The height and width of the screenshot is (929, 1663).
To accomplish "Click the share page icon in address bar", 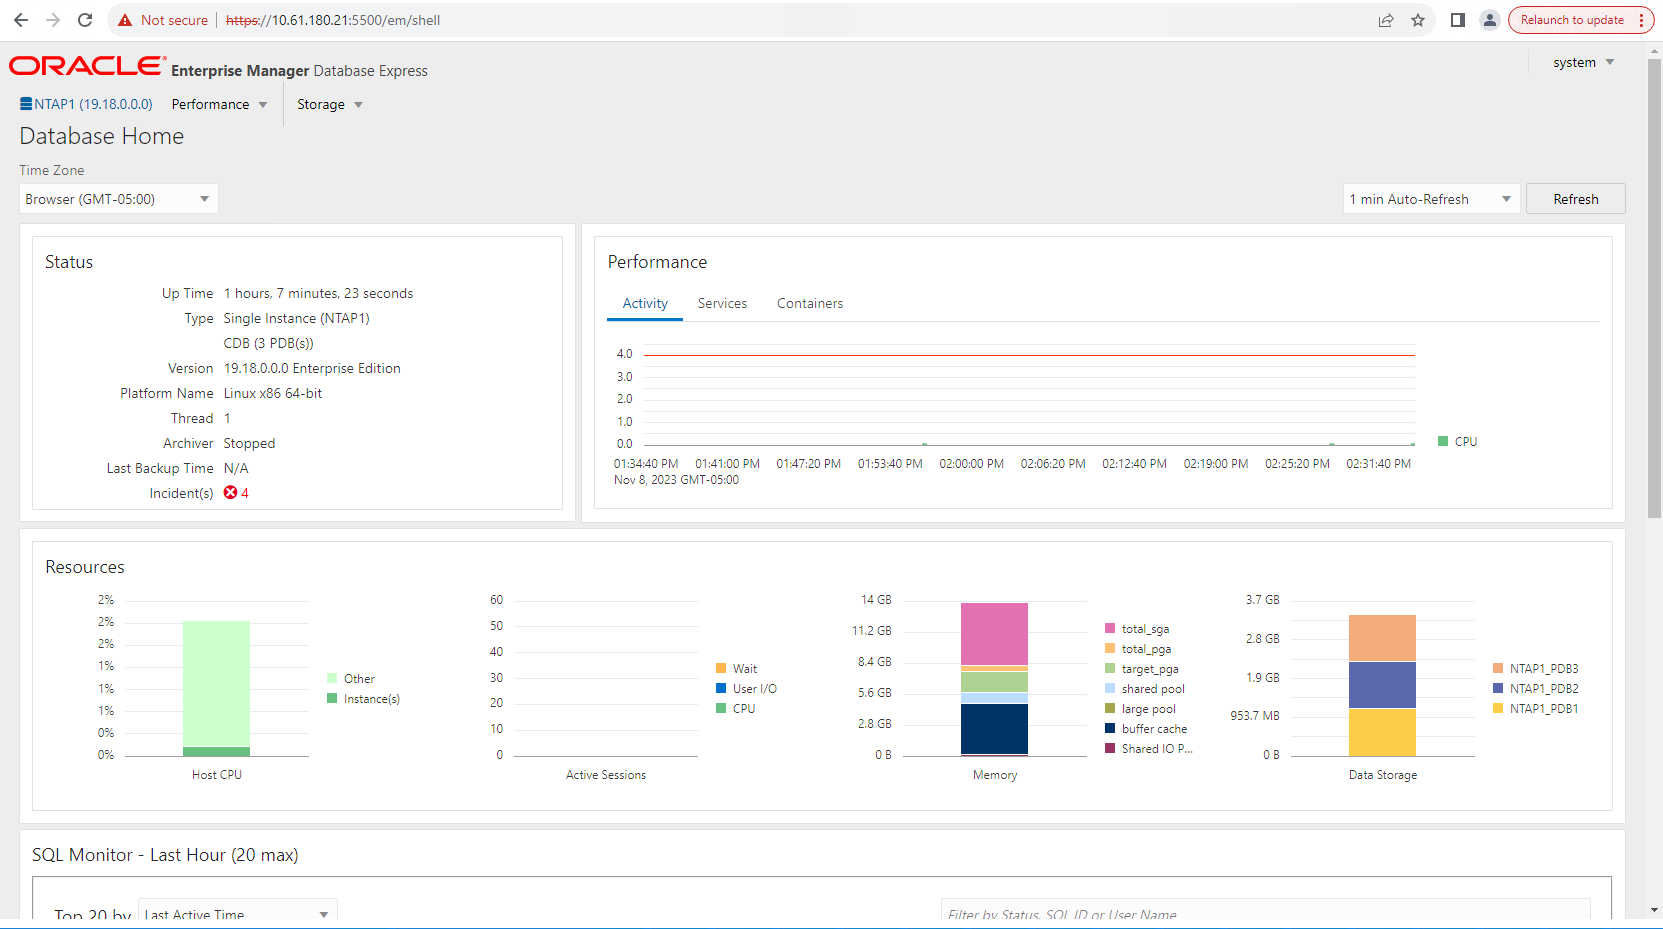I will (x=1386, y=20).
